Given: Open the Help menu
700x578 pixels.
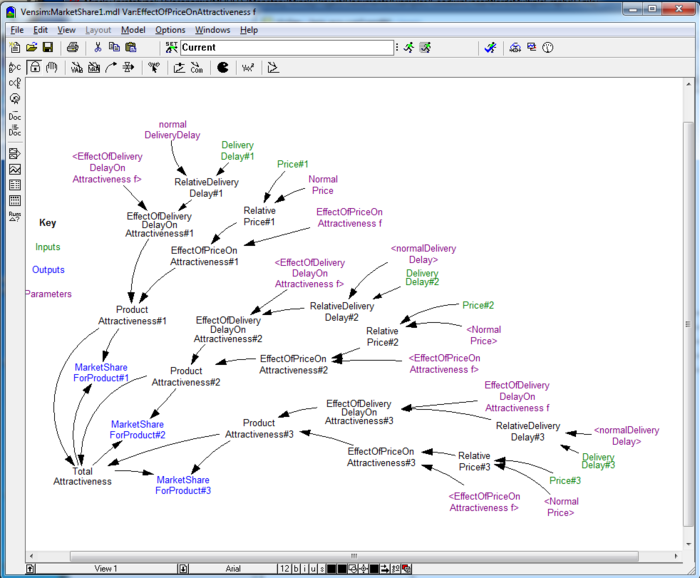Looking at the screenshot, I should coord(249,30).
